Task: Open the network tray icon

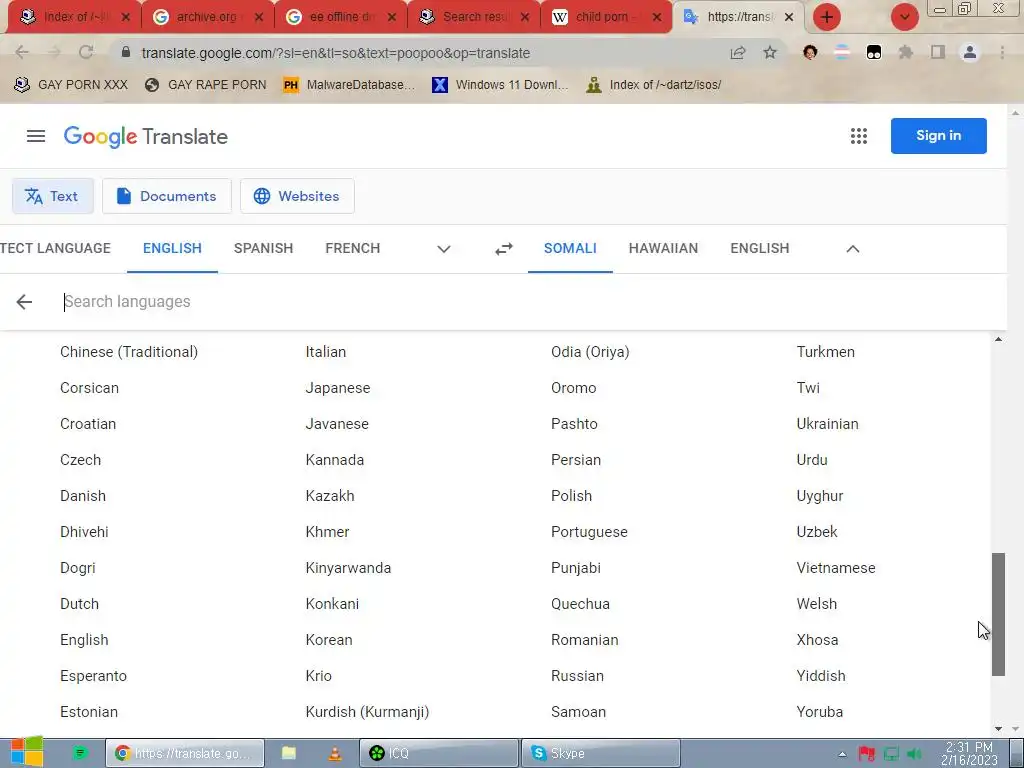Action: tap(891, 754)
